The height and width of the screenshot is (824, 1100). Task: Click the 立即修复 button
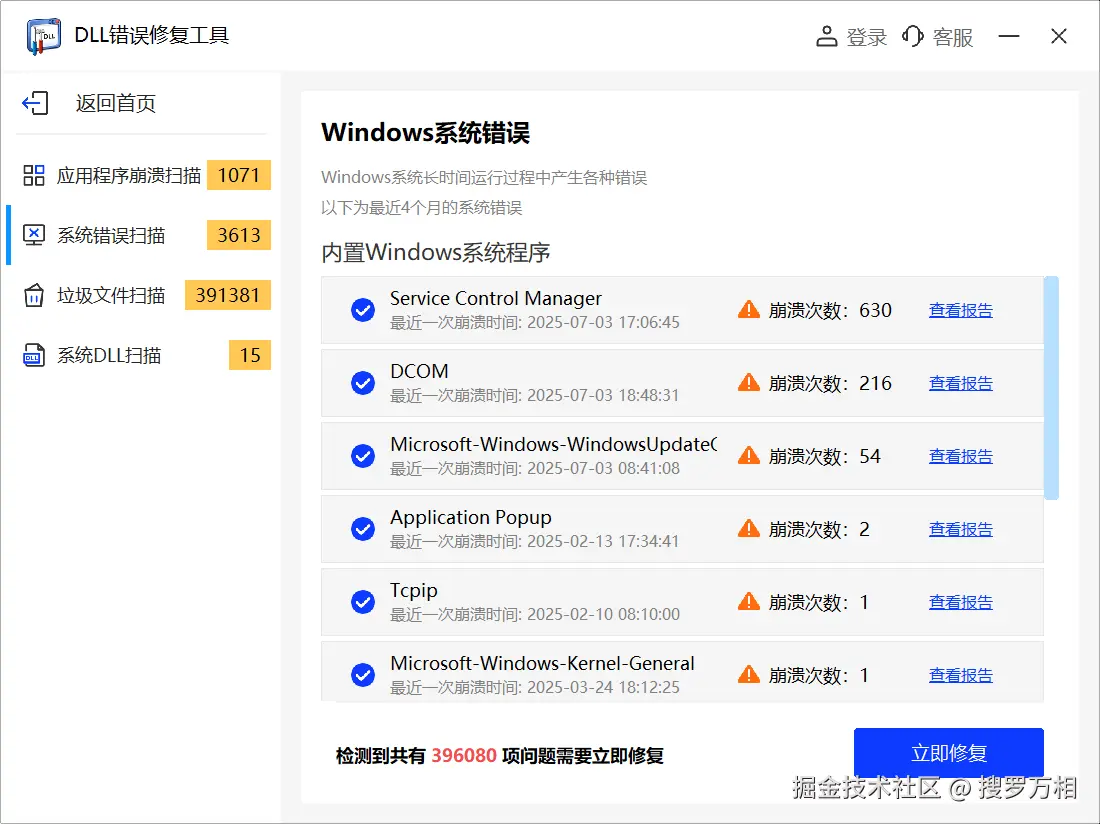pyautogui.click(x=948, y=753)
